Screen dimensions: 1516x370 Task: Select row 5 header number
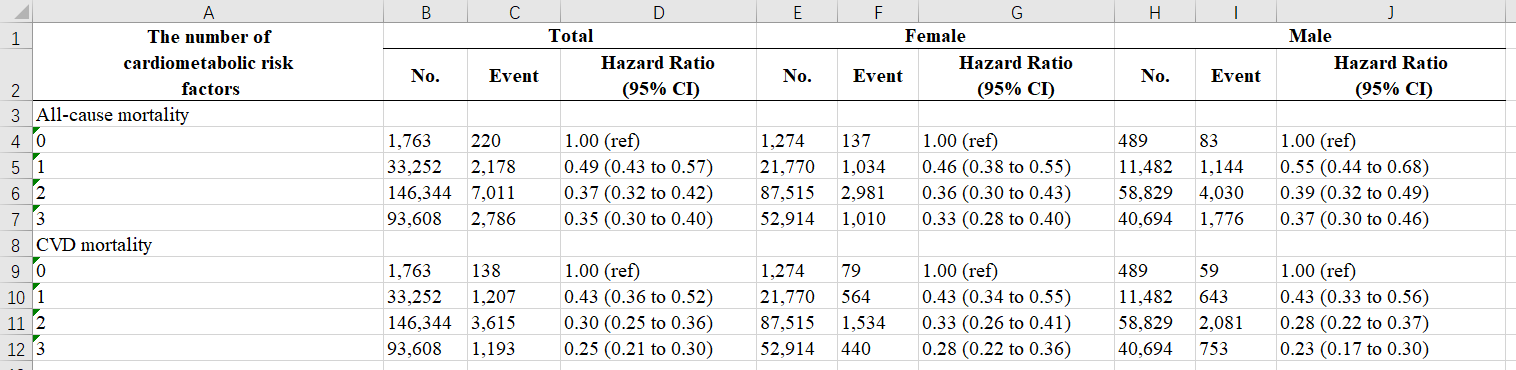click(x=16, y=166)
